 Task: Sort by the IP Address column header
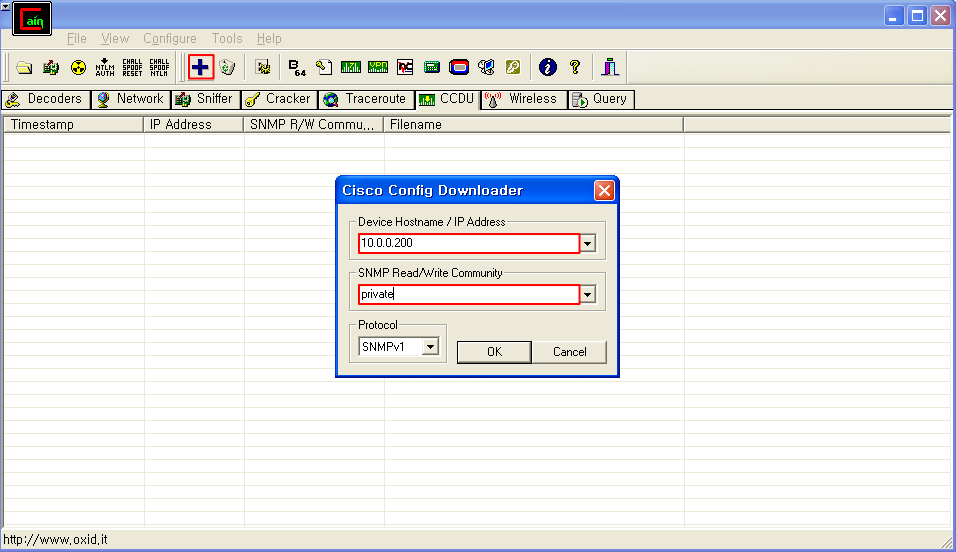pos(193,124)
